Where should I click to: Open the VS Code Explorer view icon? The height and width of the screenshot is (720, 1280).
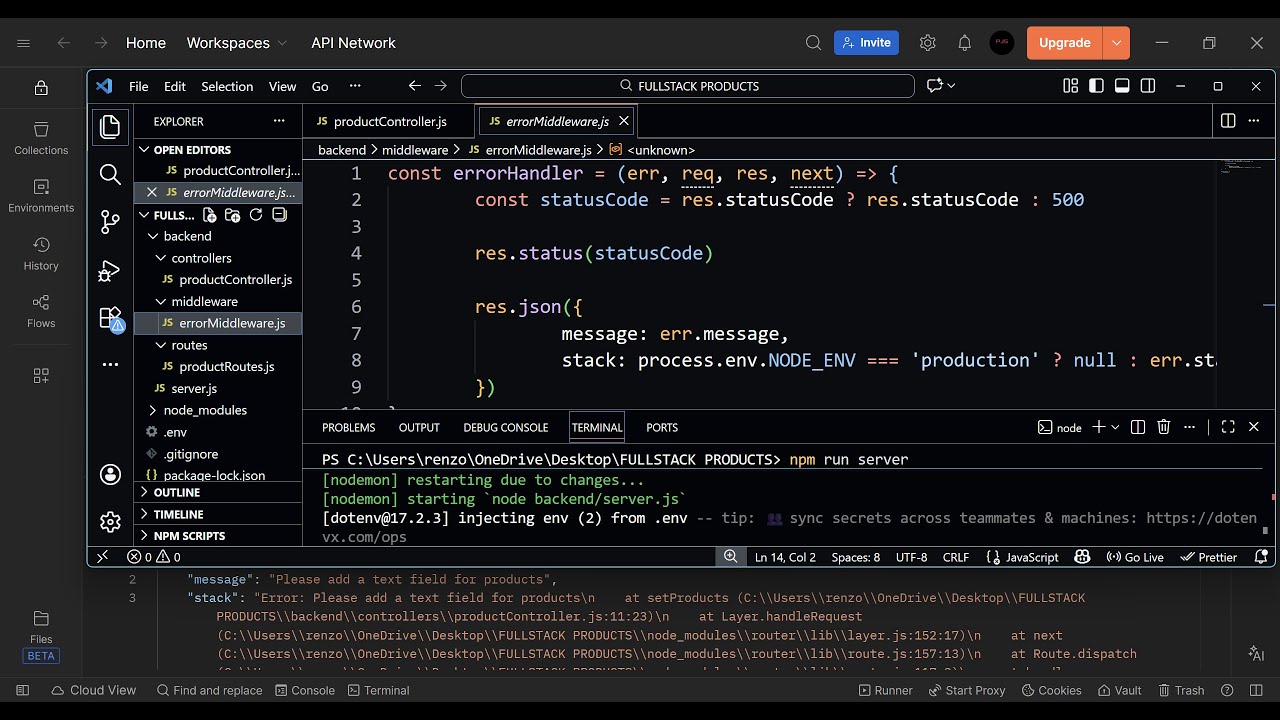tap(110, 126)
